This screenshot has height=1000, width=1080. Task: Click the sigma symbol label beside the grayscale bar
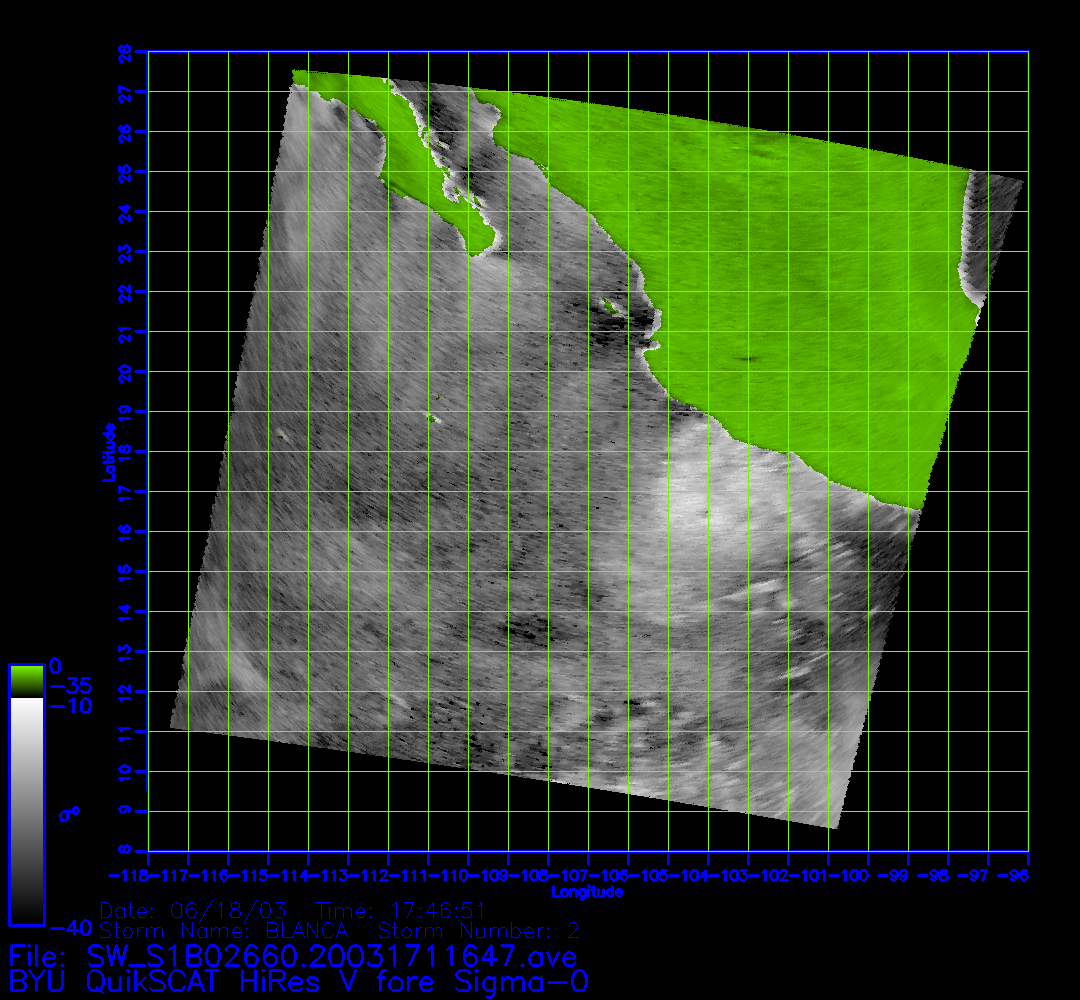69,814
